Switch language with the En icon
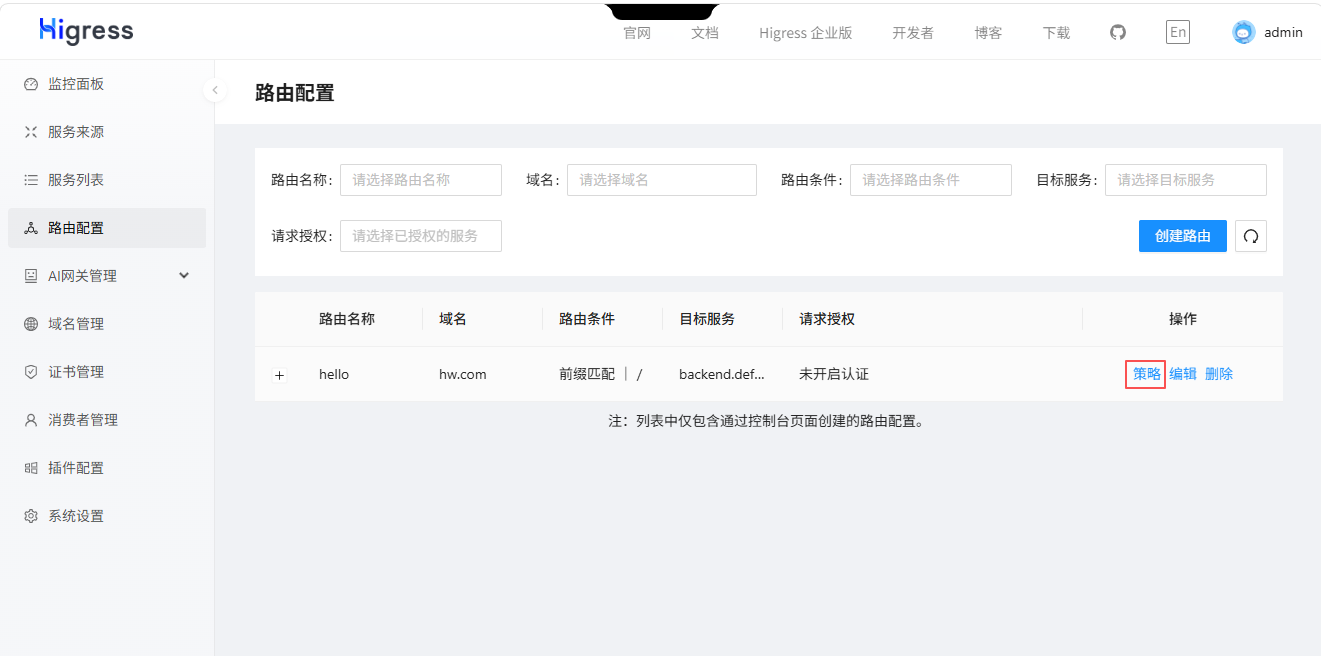 tap(1178, 32)
